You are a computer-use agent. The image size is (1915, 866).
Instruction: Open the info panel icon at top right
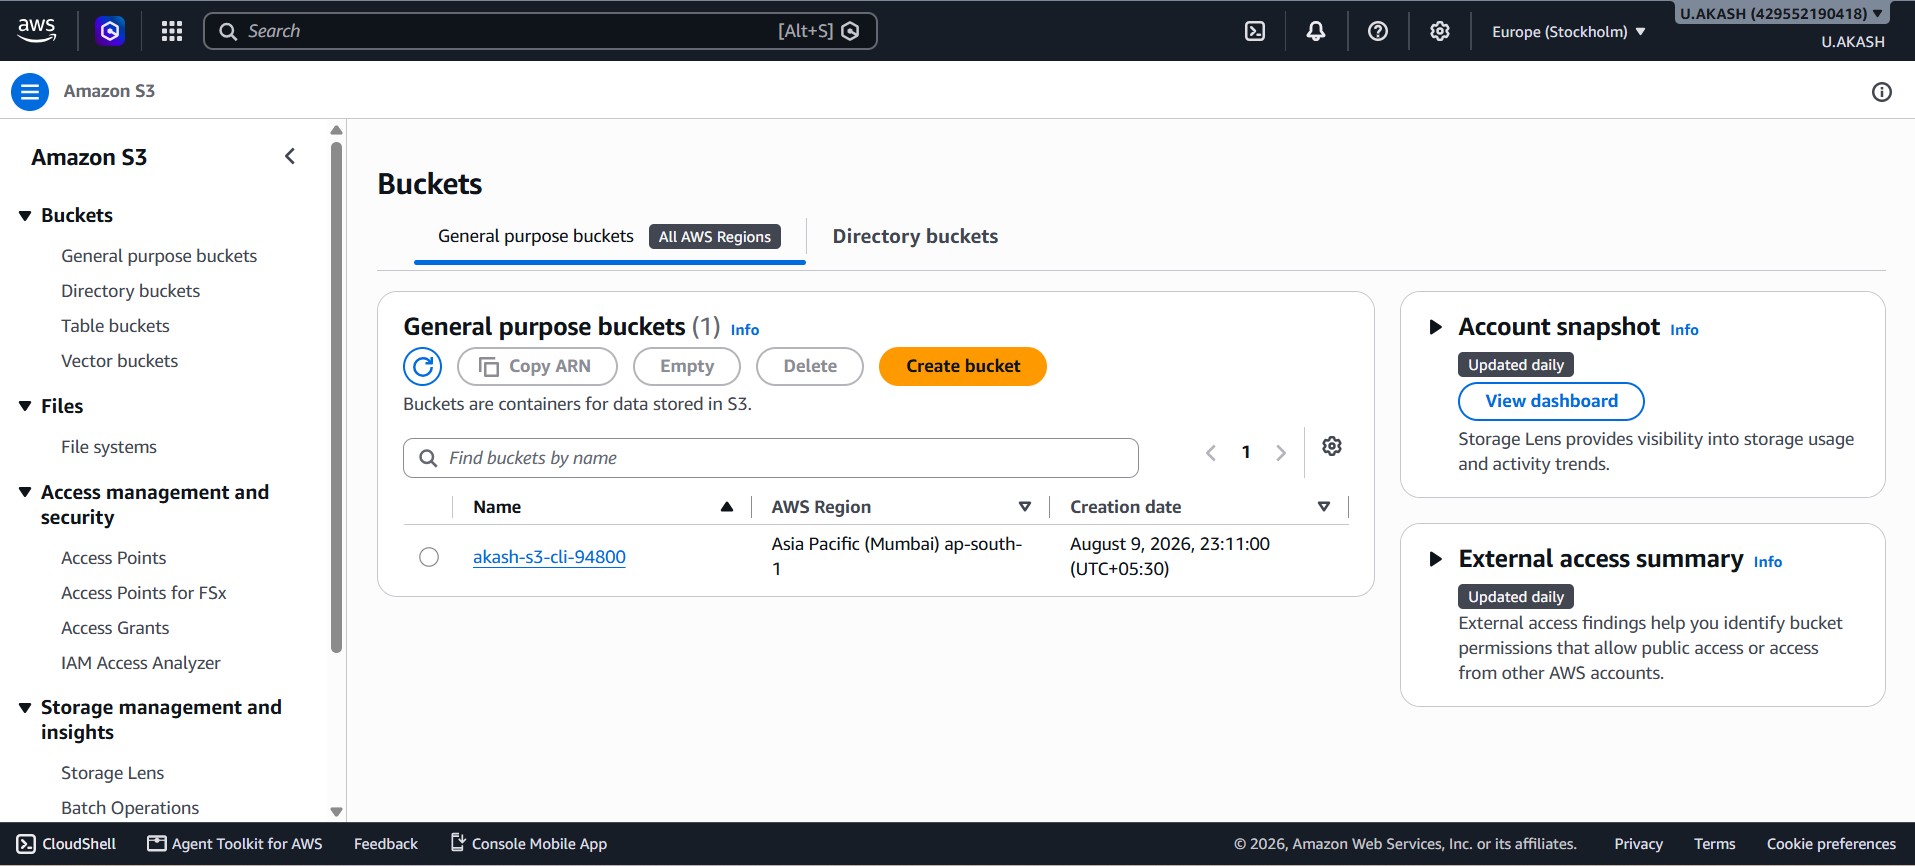tap(1882, 92)
